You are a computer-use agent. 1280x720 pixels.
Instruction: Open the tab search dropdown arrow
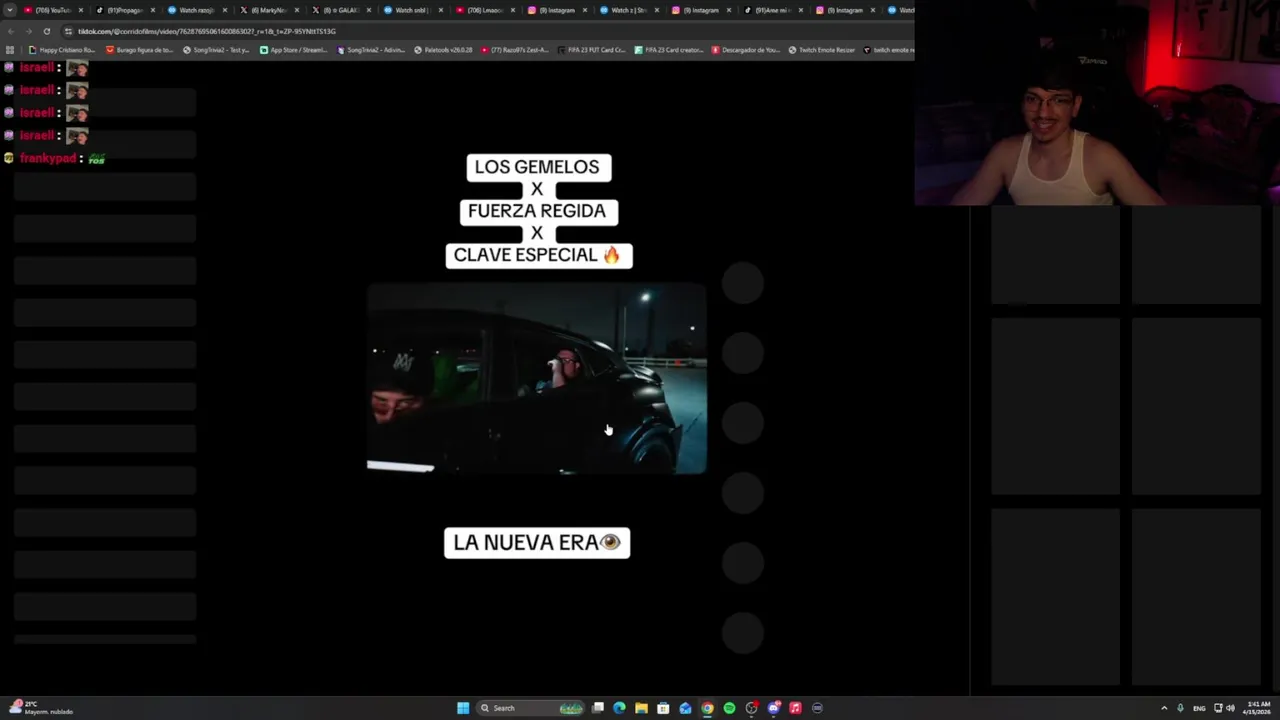coord(10,10)
